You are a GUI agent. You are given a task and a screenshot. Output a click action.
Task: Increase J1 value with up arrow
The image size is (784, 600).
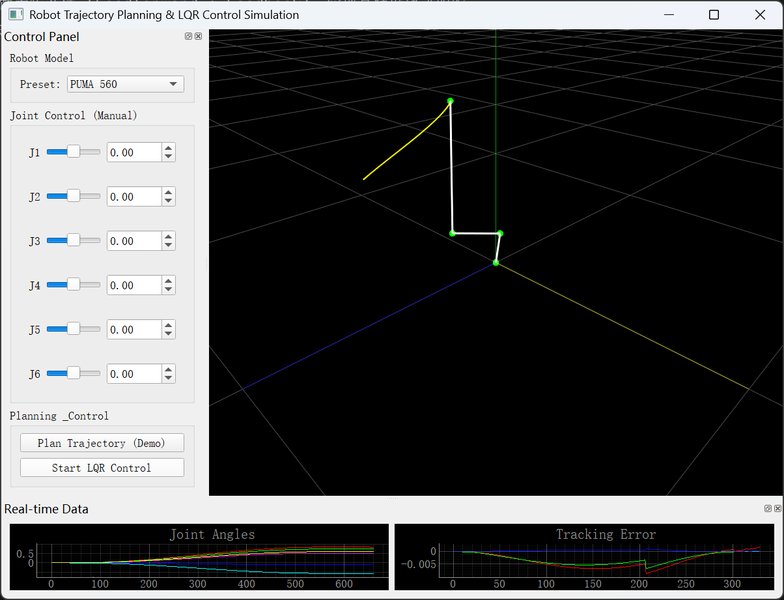pyautogui.click(x=168, y=148)
